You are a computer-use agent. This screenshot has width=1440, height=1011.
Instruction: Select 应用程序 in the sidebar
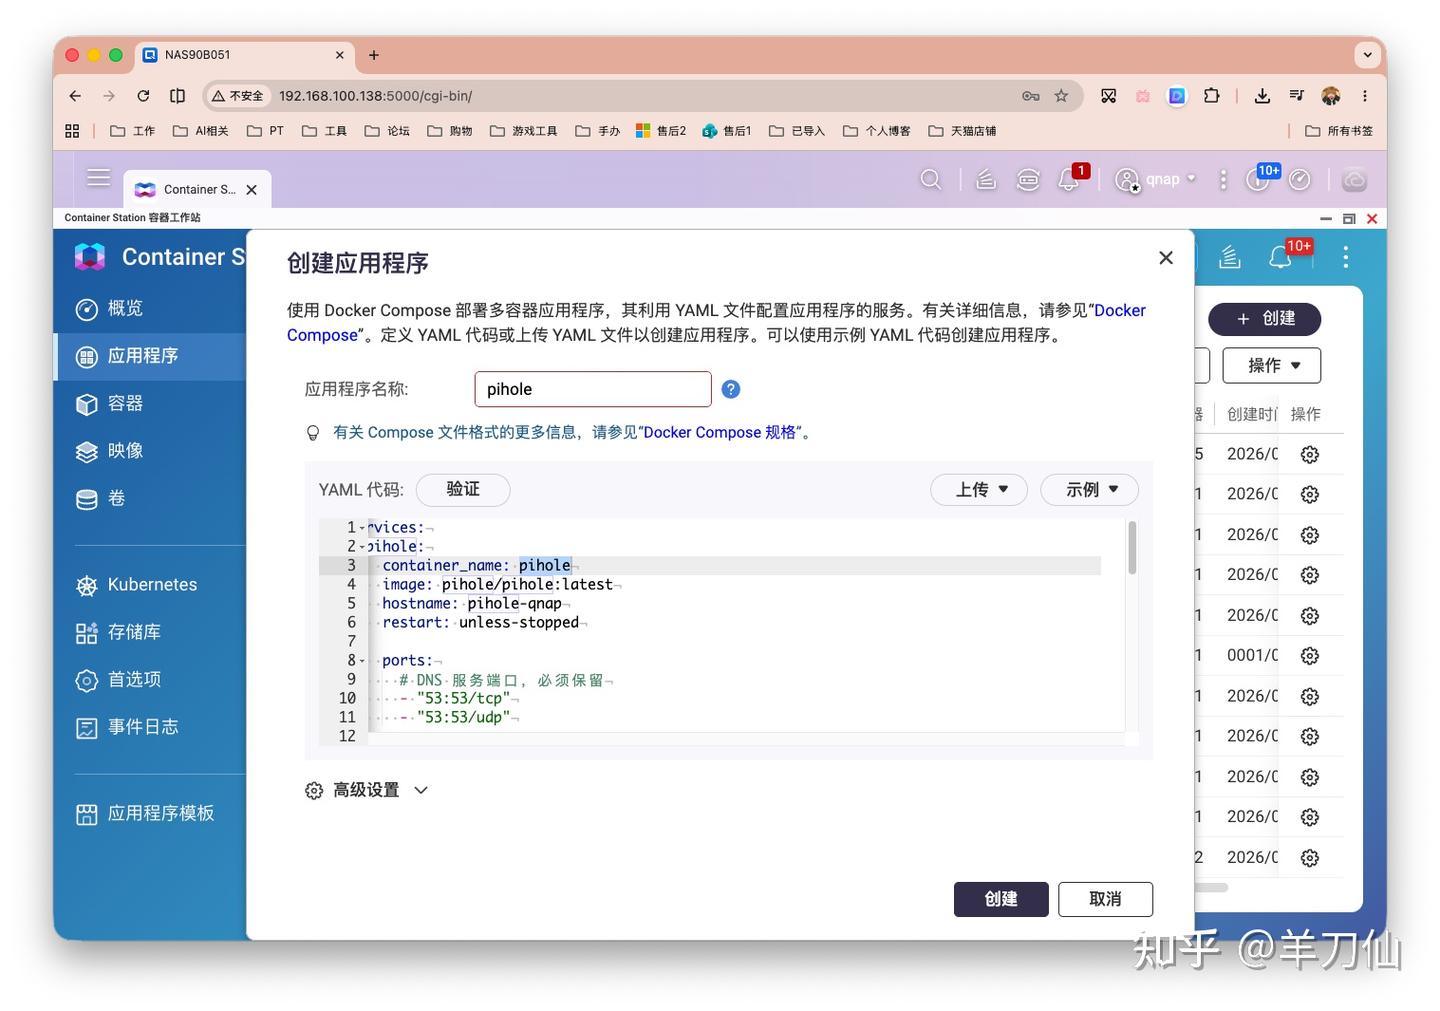pos(151,356)
